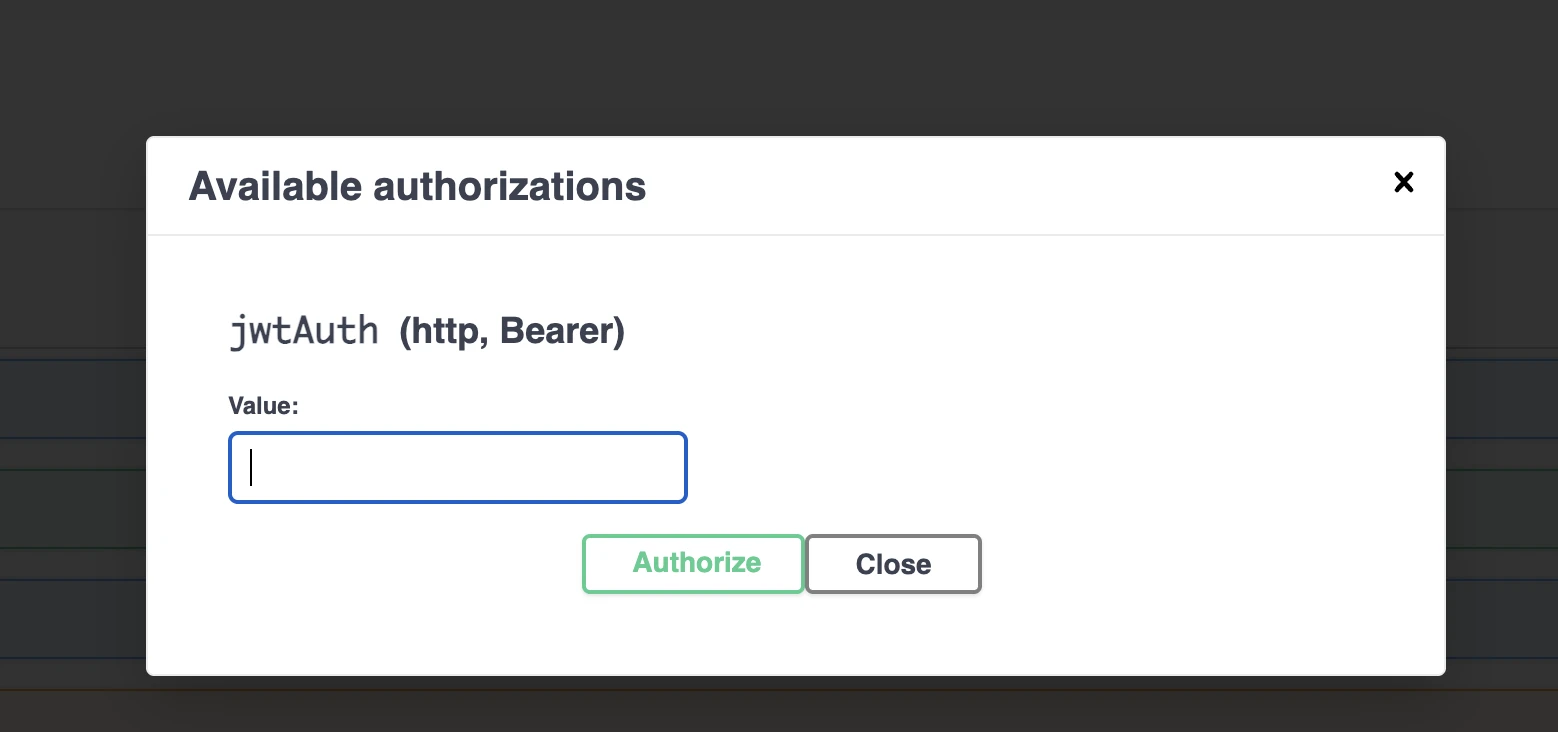Submit the token using the green Authorize button
The image size is (1558, 732).
click(x=693, y=563)
